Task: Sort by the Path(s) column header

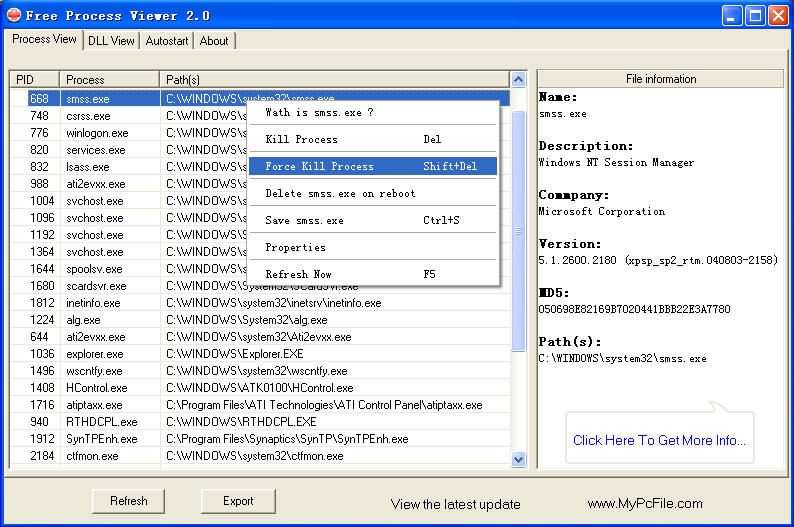Action: [x=335, y=79]
